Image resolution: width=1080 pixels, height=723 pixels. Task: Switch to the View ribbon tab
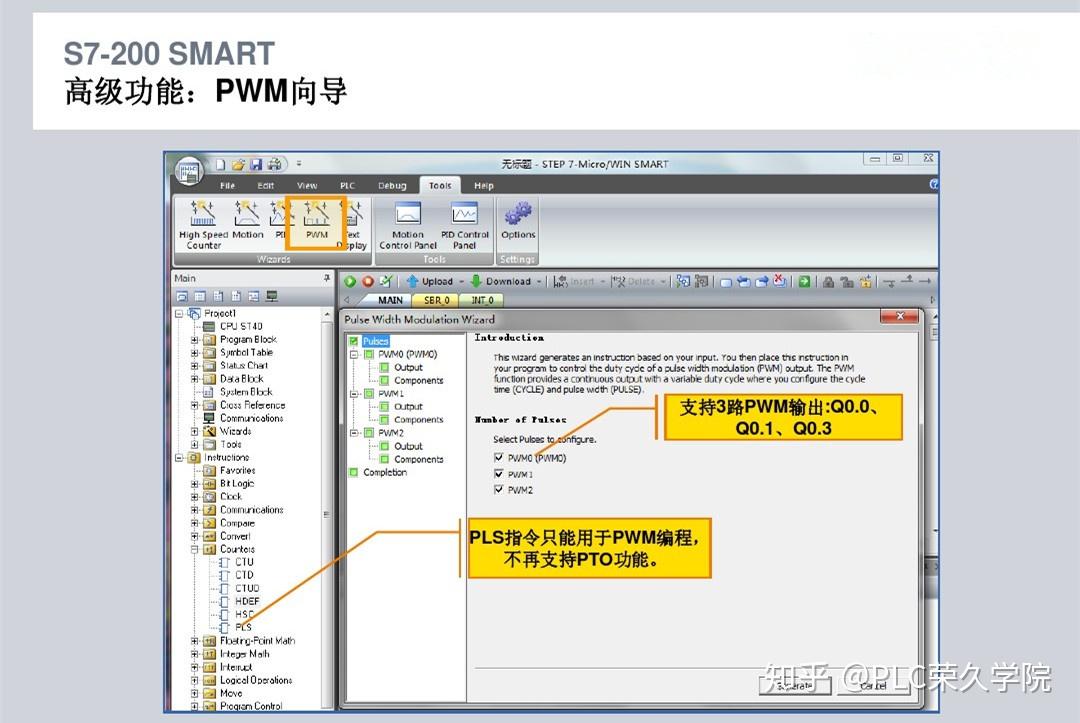[307, 185]
